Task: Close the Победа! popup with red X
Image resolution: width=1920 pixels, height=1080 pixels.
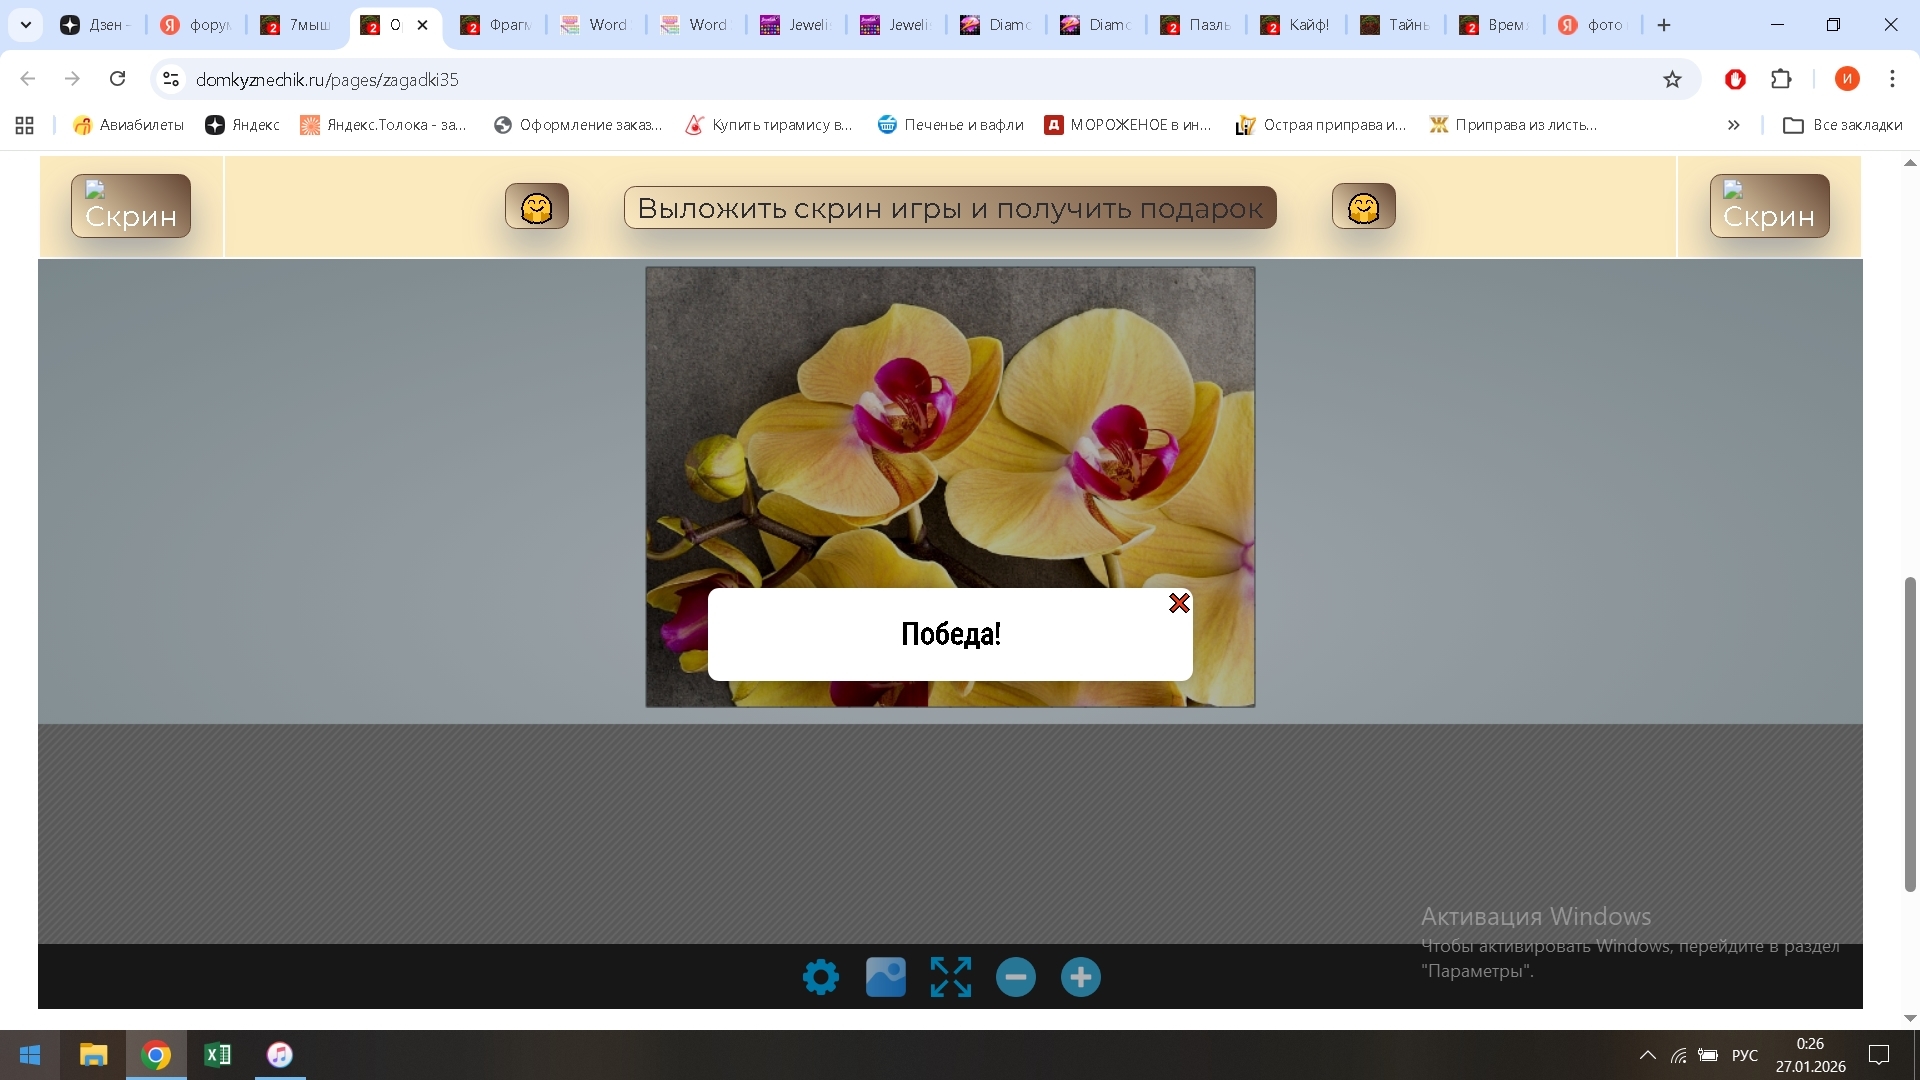Action: coord(1179,603)
